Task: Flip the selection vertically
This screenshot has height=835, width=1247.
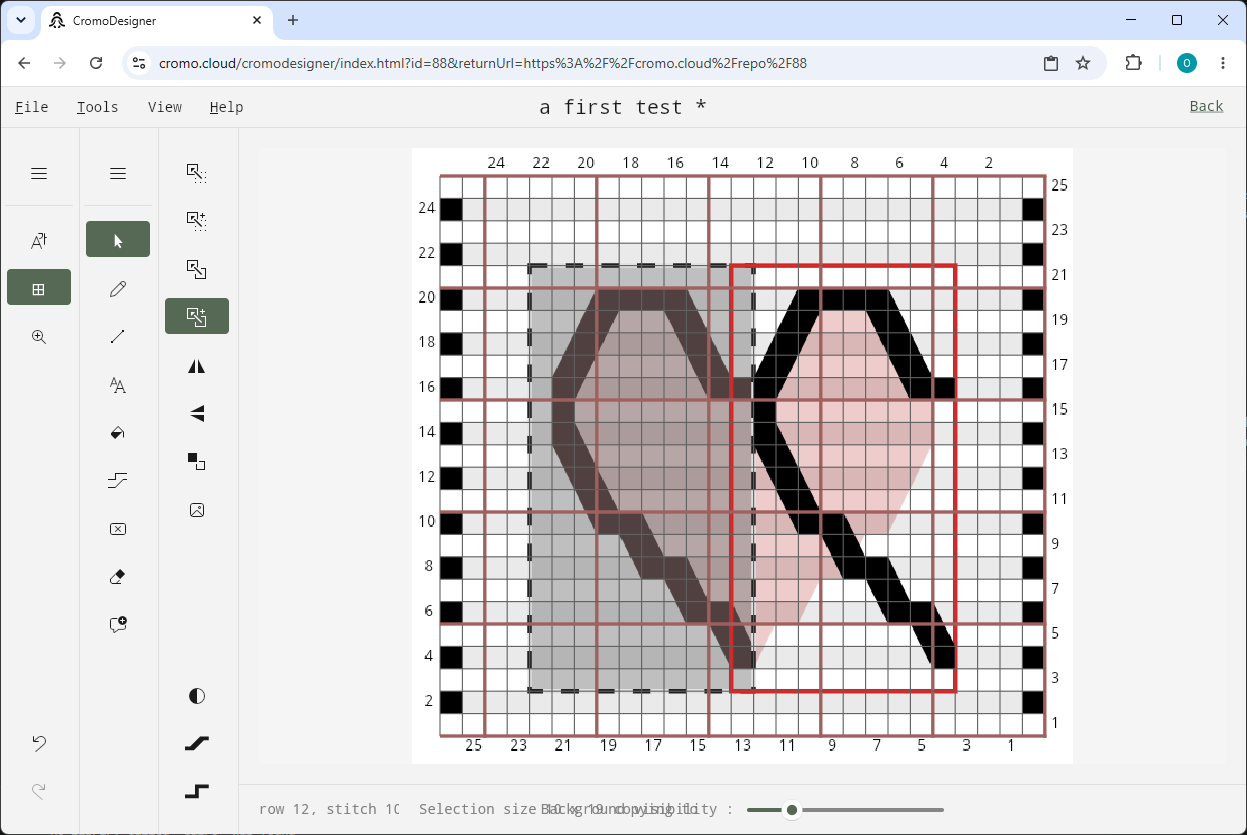Action: click(197, 413)
